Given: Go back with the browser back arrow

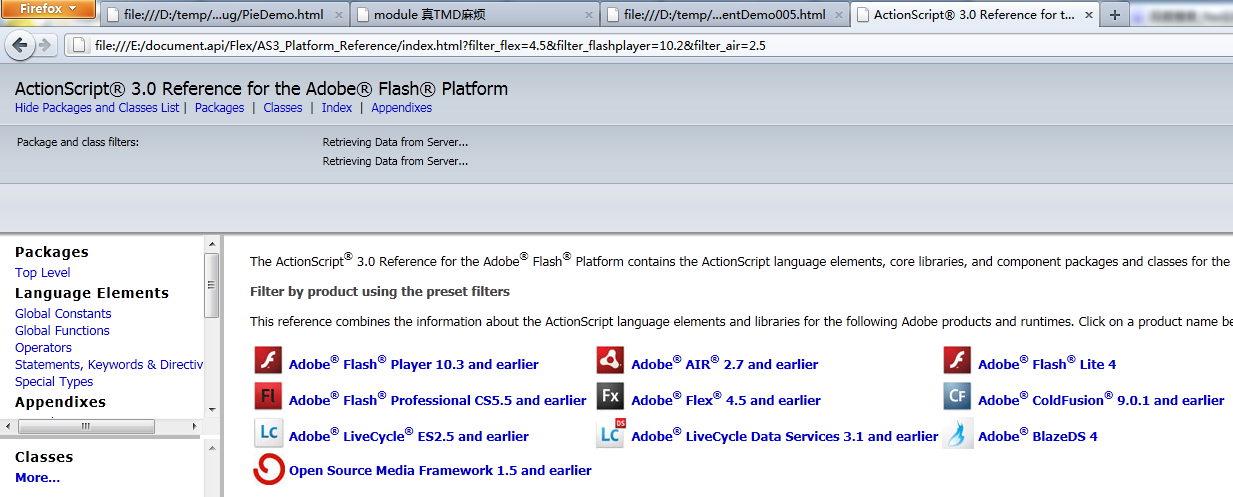Looking at the screenshot, I should (x=20, y=45).
